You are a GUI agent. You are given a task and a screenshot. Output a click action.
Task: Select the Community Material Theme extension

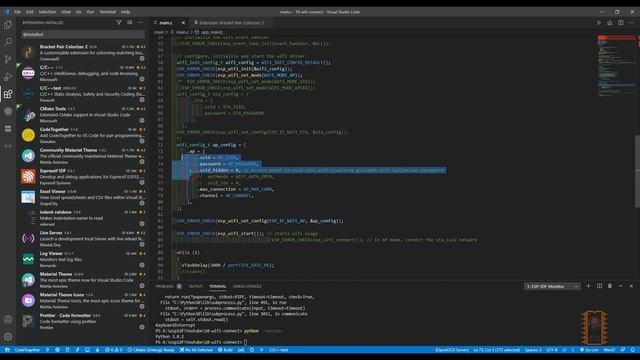83,156
